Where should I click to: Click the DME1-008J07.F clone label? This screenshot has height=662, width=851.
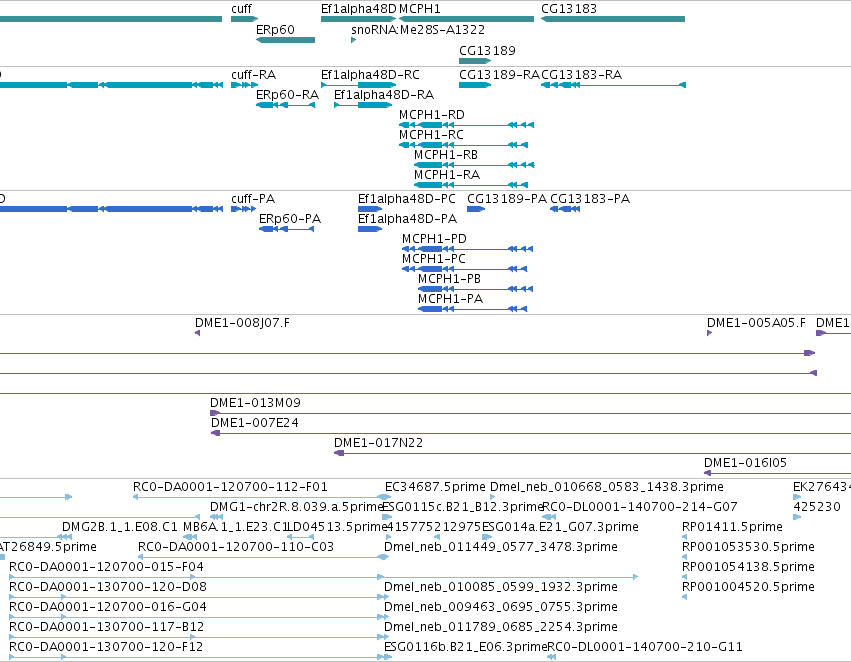242,323
